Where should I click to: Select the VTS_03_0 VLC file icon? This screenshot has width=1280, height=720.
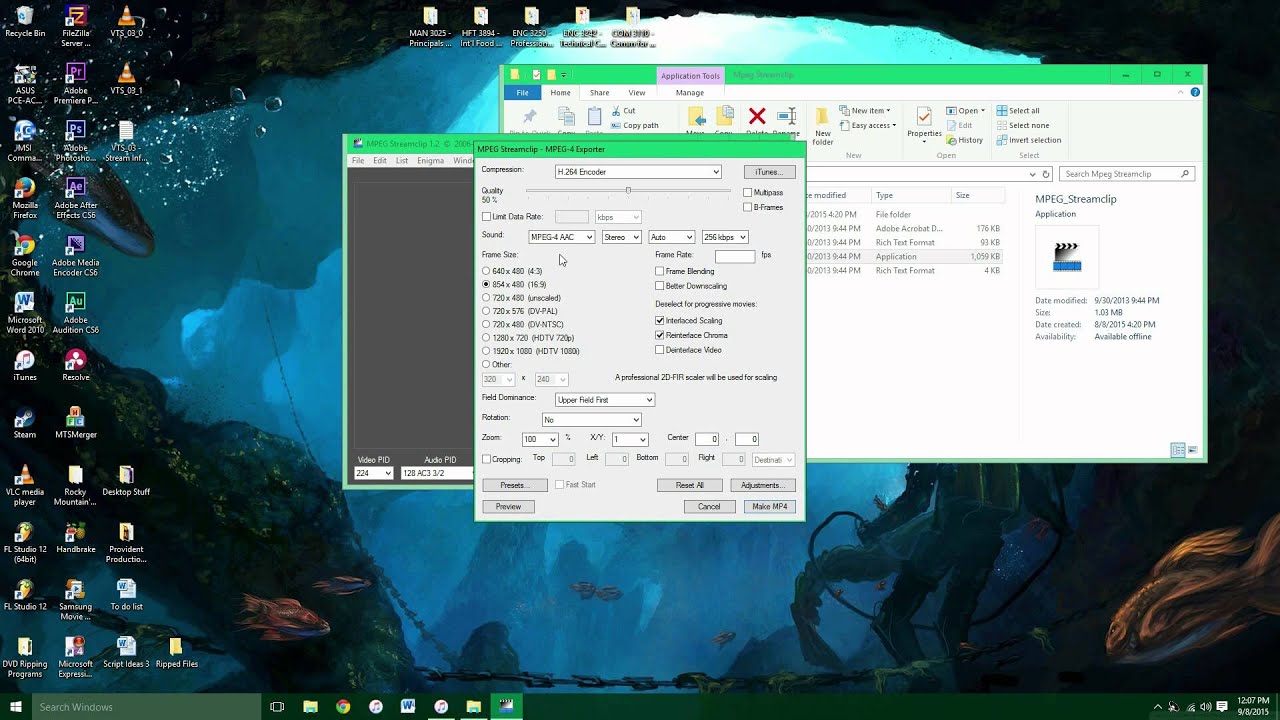coord(126,21)
